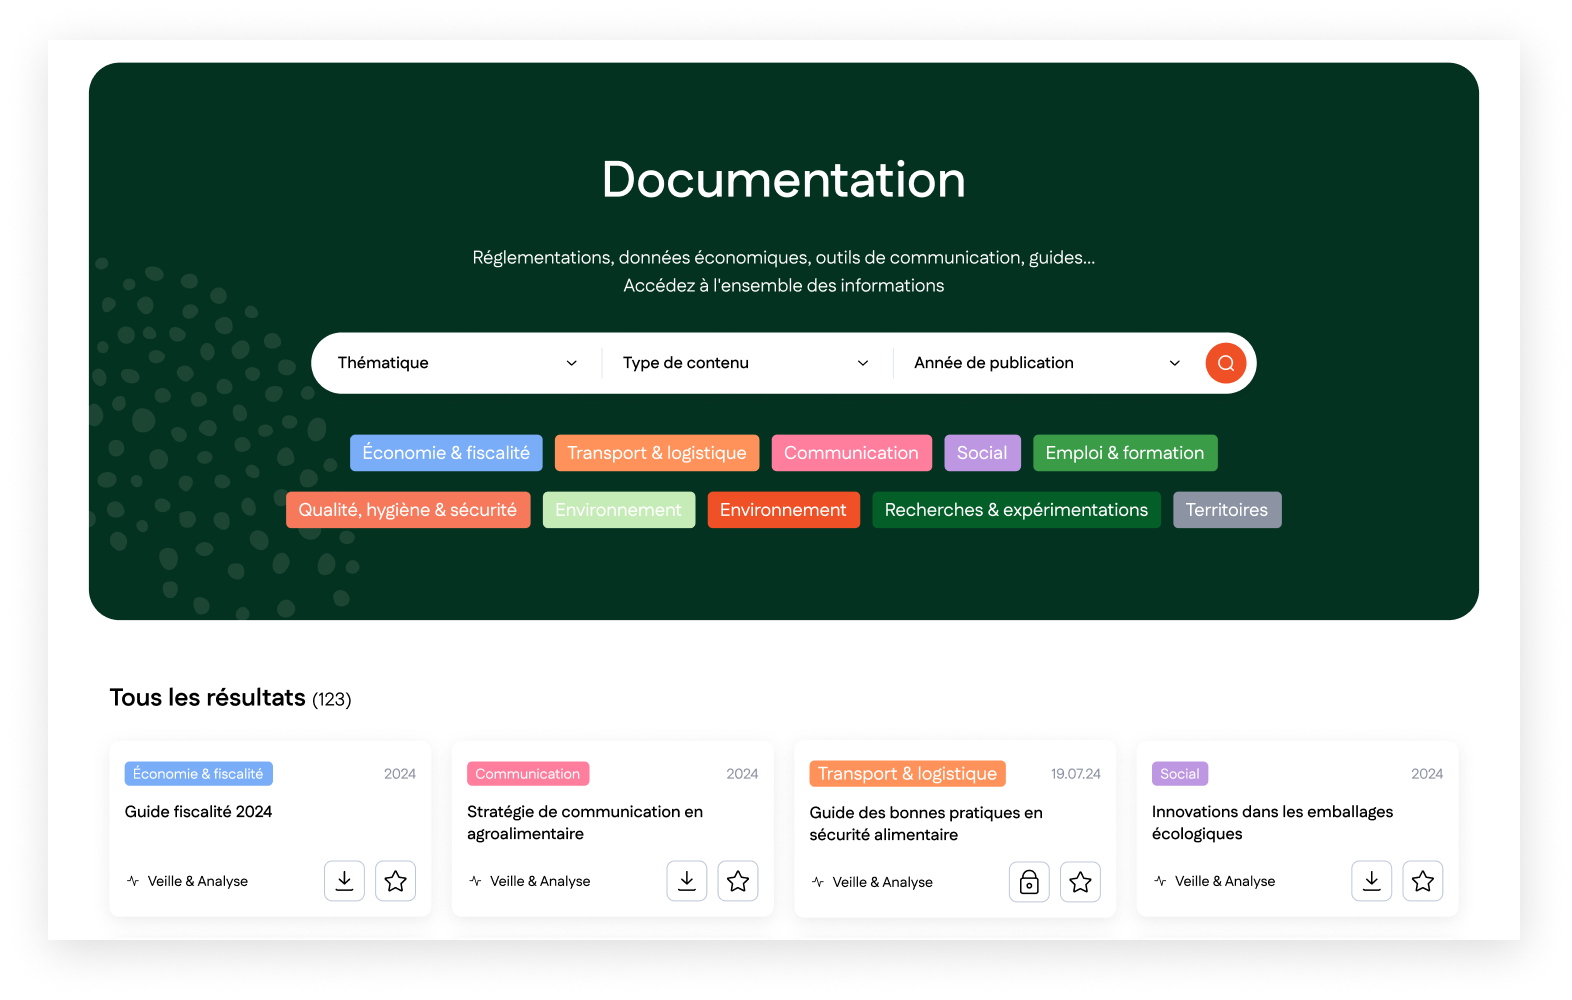Download Innovations dans les emballages écologiques
This screenshot has height=1000, width=1572.
(x=1371, y=881)
